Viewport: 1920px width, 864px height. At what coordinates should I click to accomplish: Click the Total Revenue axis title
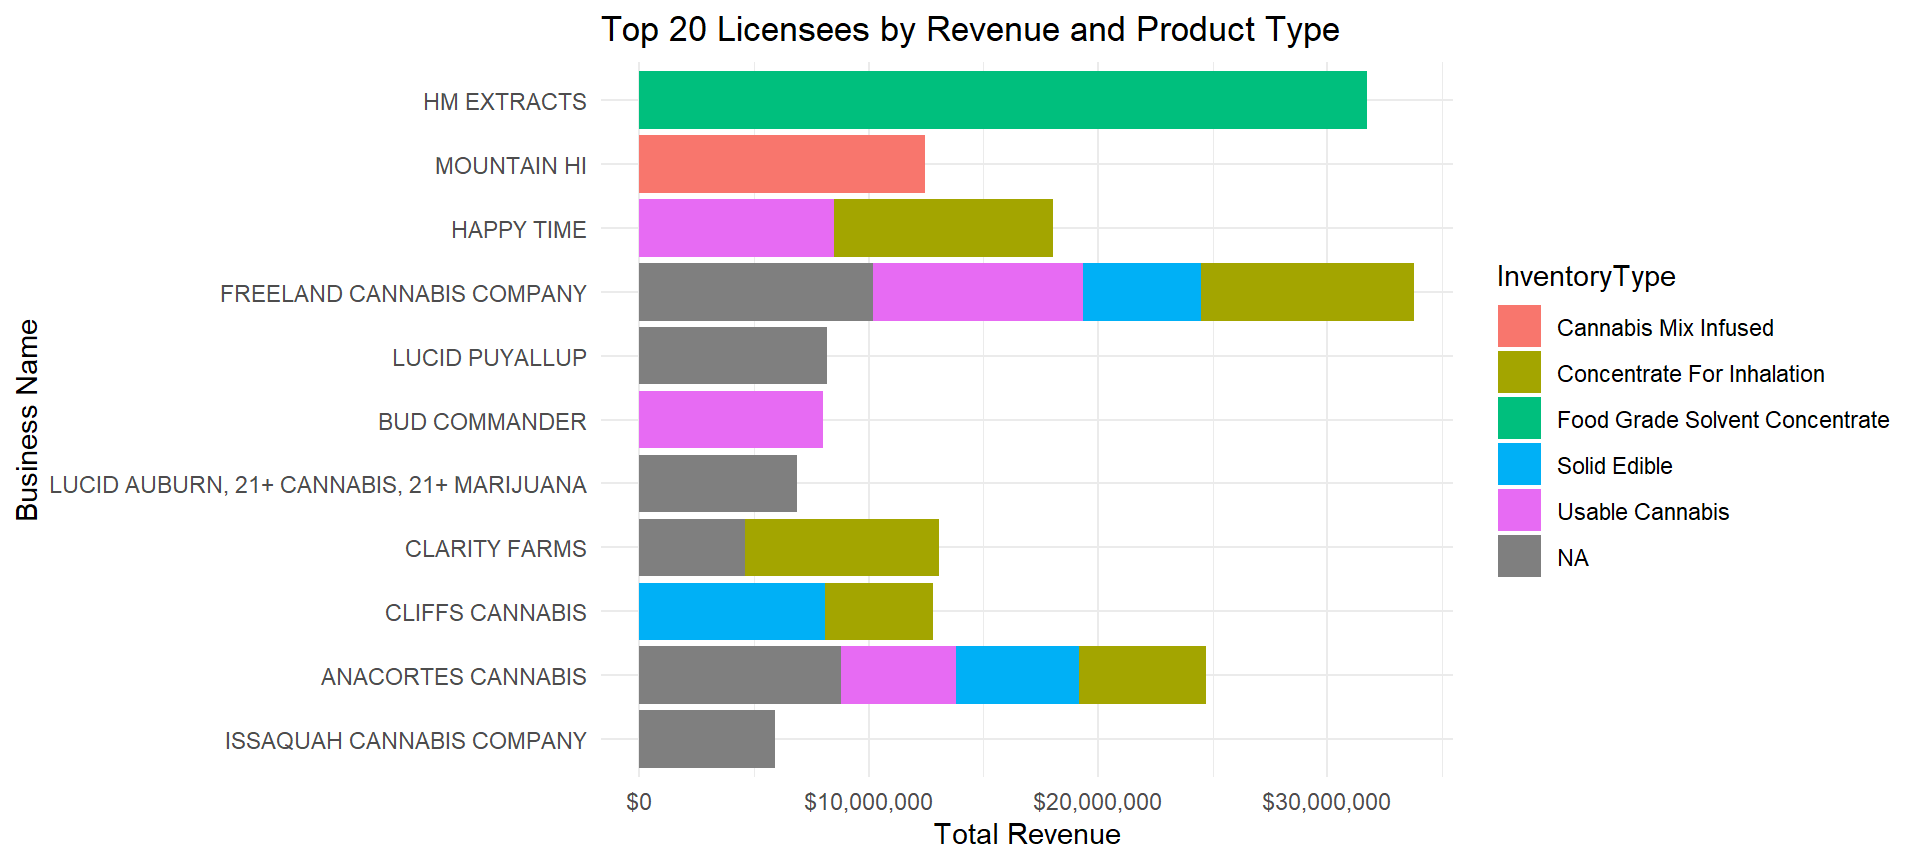pos(1027,834)
